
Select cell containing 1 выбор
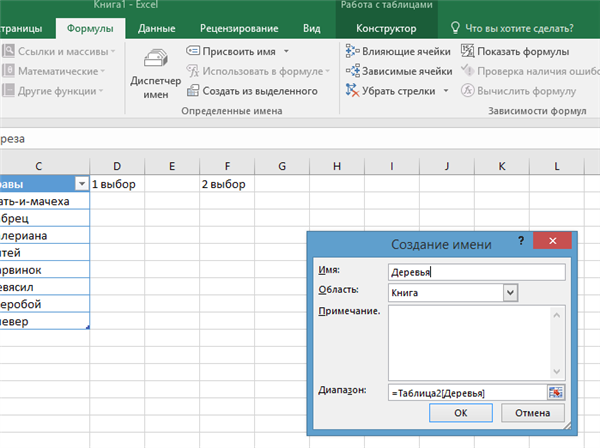point(117,184)
